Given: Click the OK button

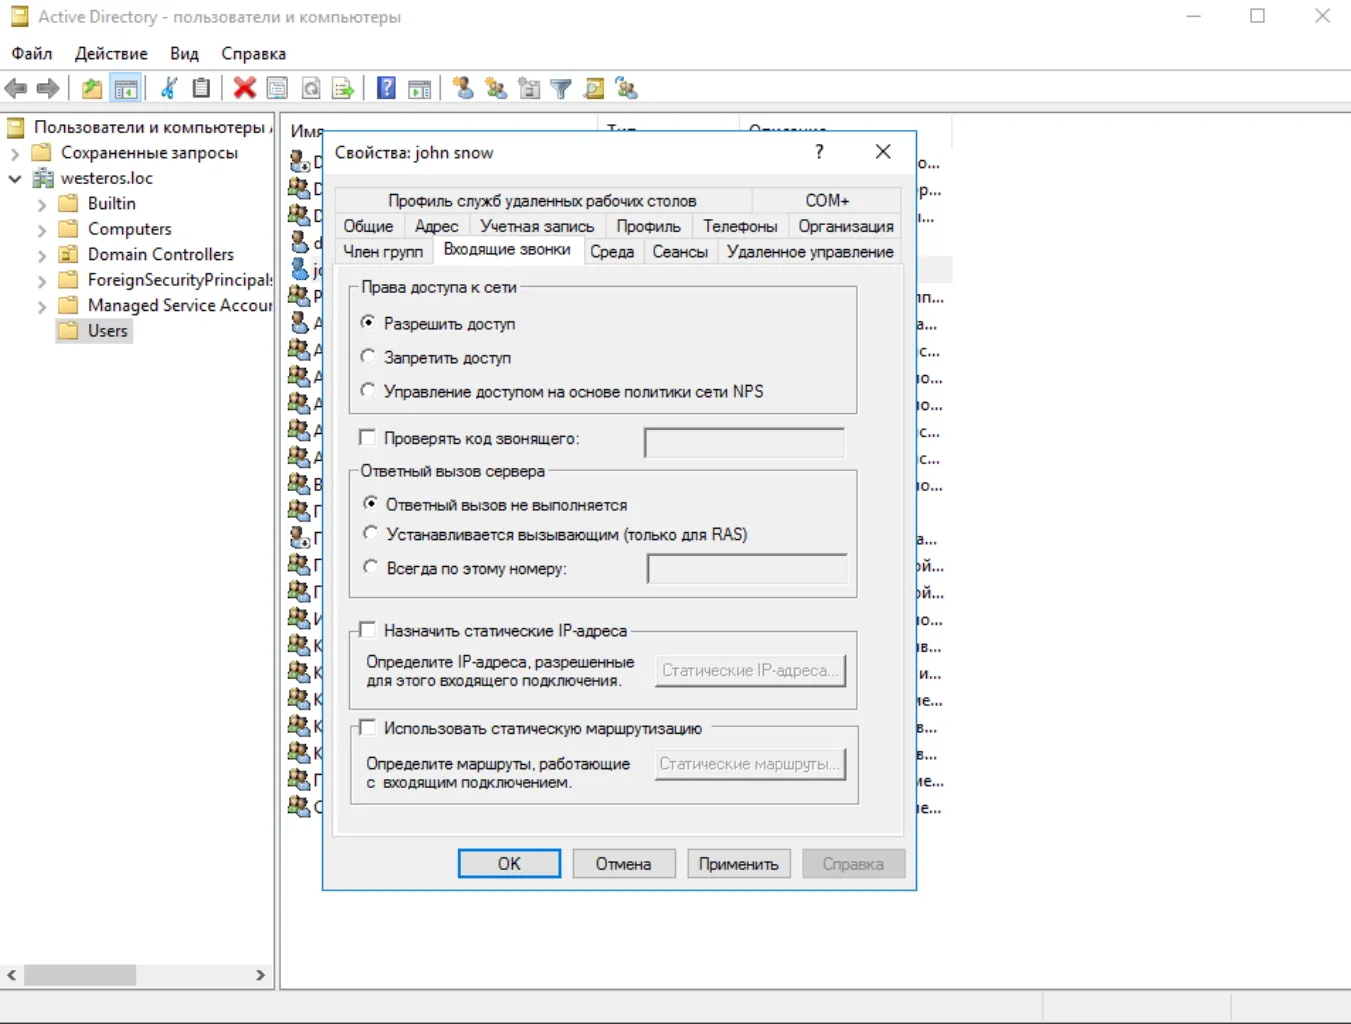Looking at the screenshot, I should pos(509,864).
